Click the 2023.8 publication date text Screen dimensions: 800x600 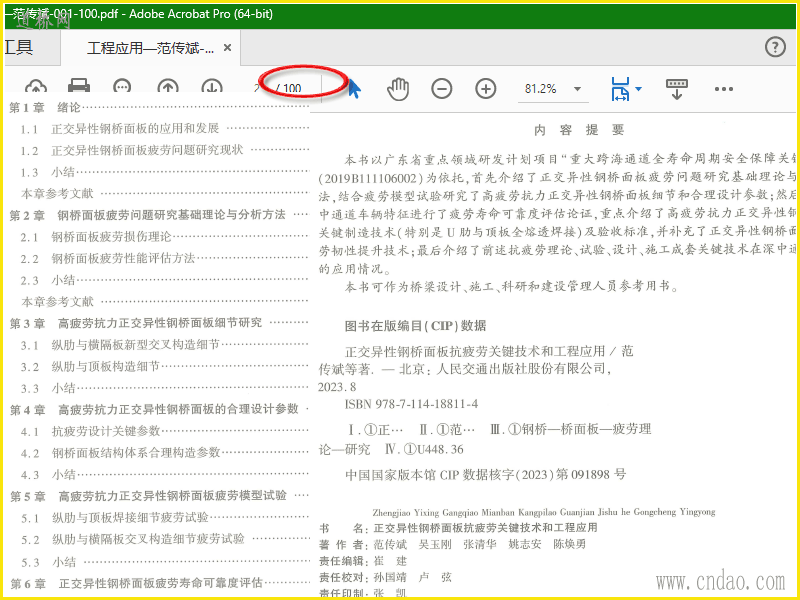coord(337,387)
